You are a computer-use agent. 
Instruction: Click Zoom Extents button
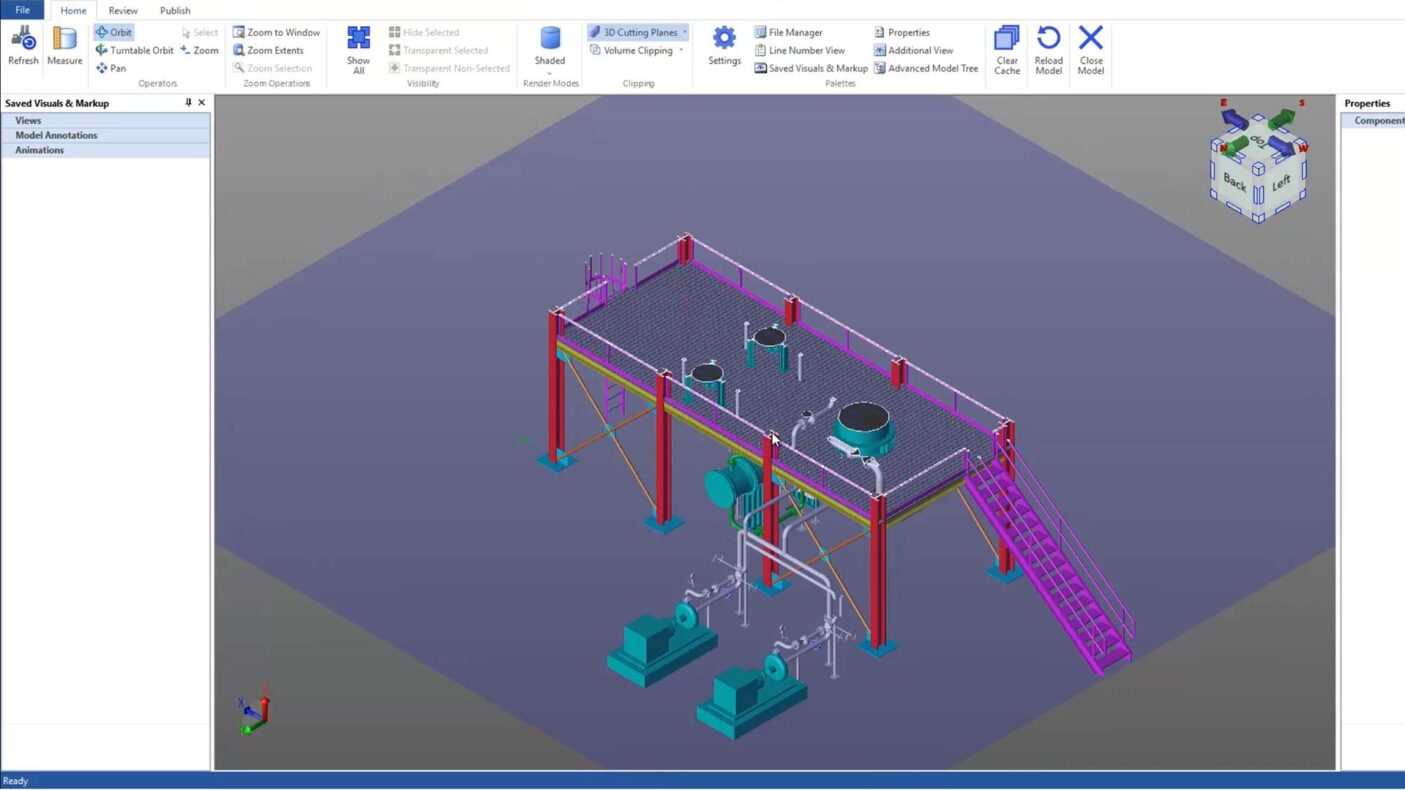click(x=268, y=50)
